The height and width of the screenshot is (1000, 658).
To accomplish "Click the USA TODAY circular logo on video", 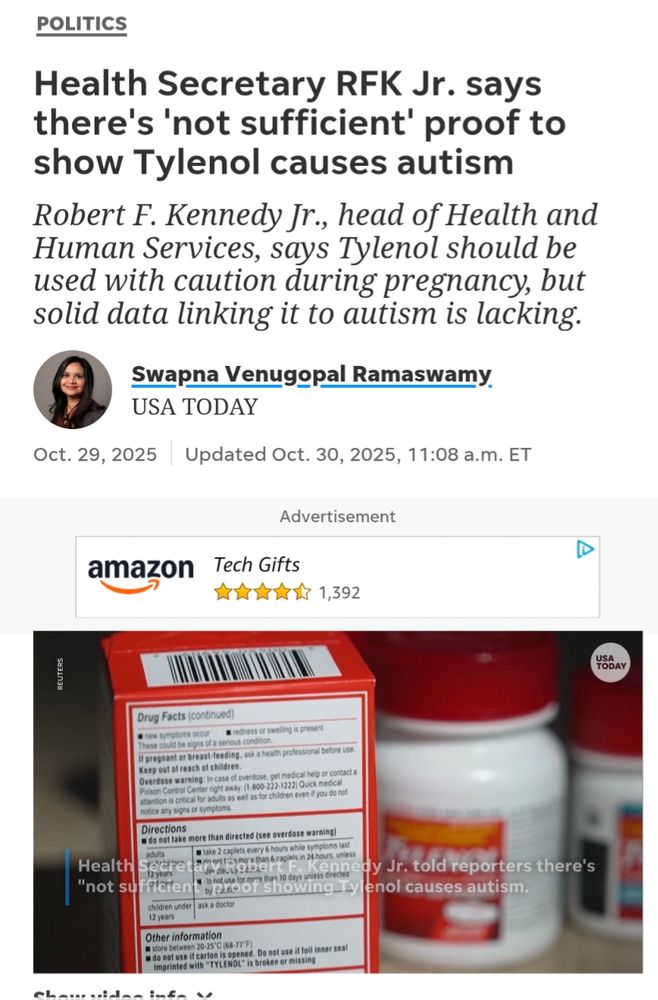I will tap(610, 662).
